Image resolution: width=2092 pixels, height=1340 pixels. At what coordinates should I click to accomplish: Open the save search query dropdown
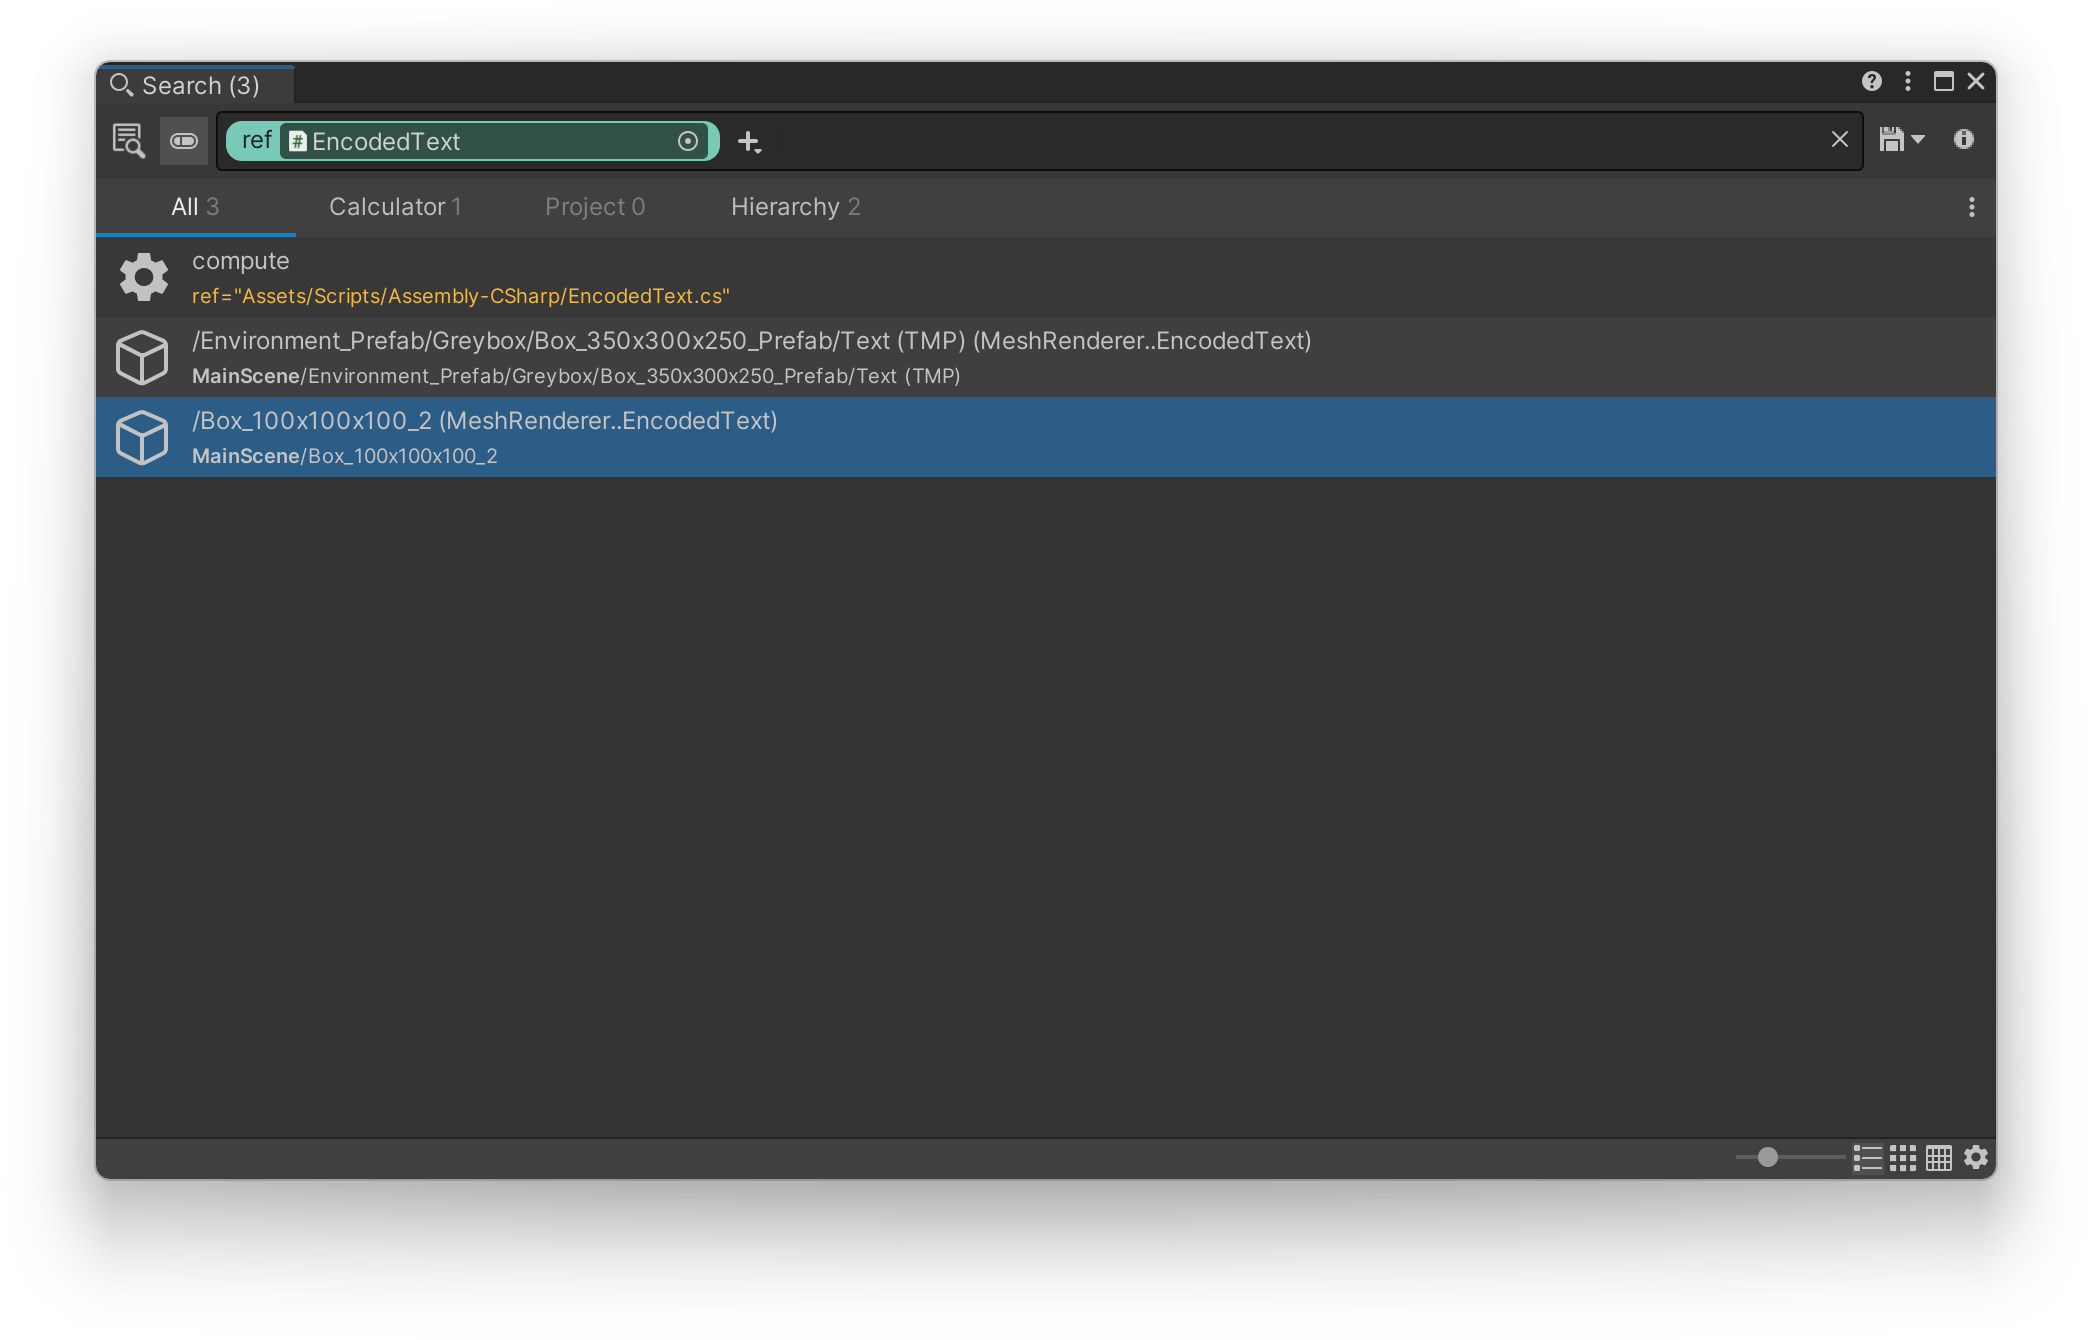(1901, 140)
